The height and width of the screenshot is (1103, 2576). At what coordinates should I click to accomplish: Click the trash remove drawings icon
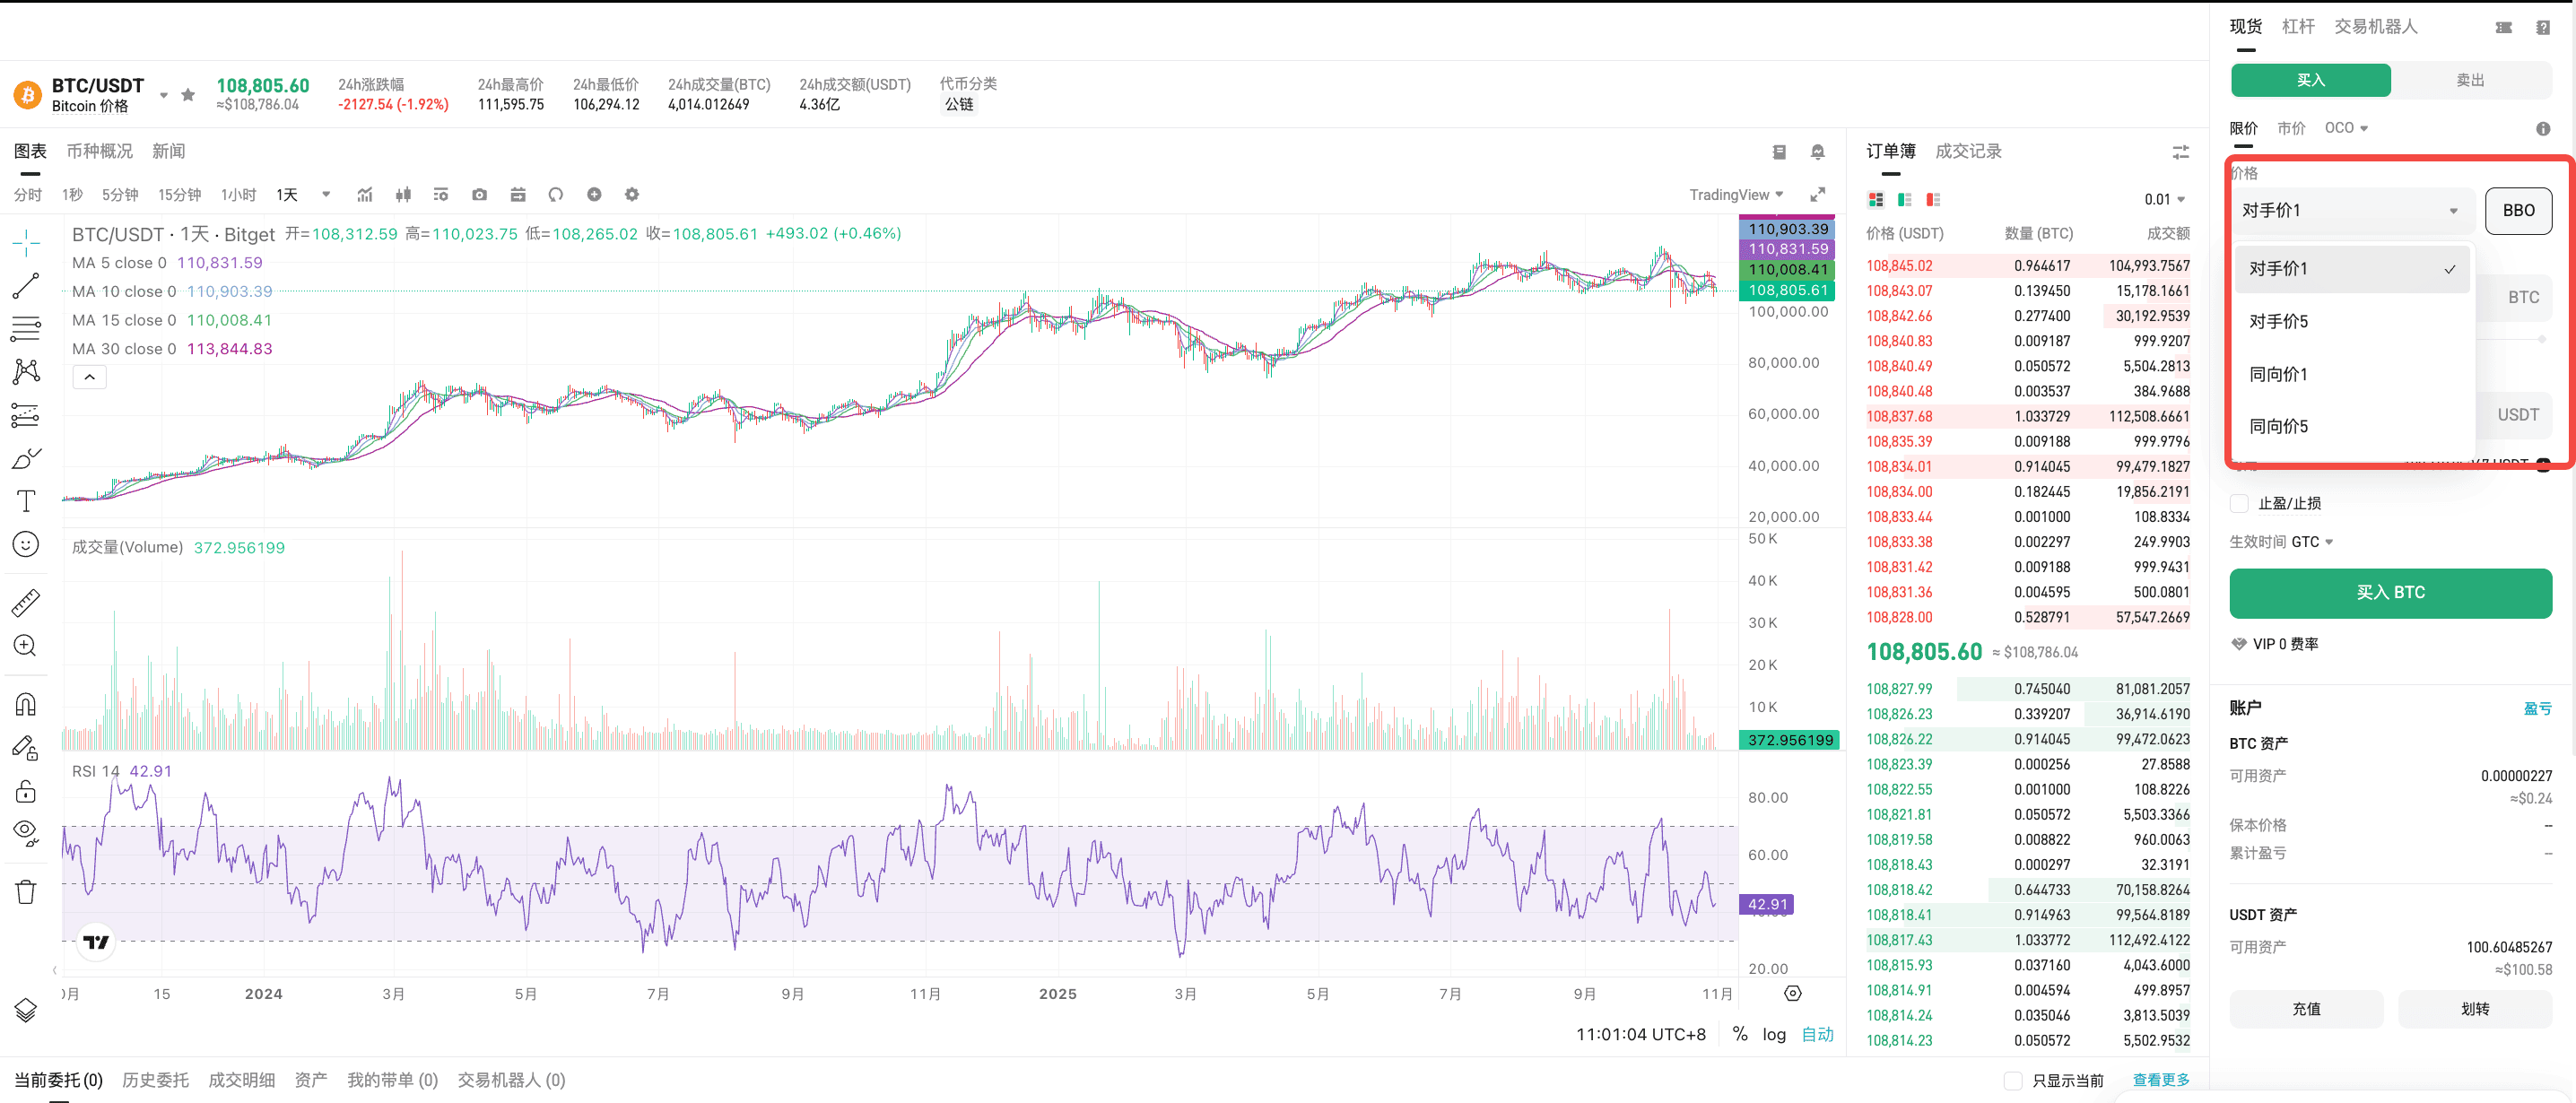pyautogui.click(x=26, y=891)
